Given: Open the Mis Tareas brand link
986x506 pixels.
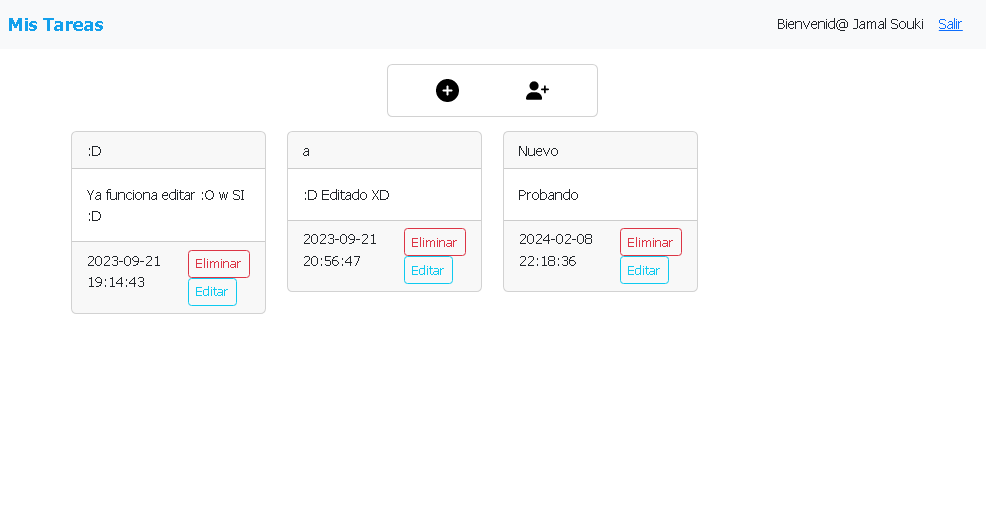Looking at the screenshot, I should pos(56,25).
